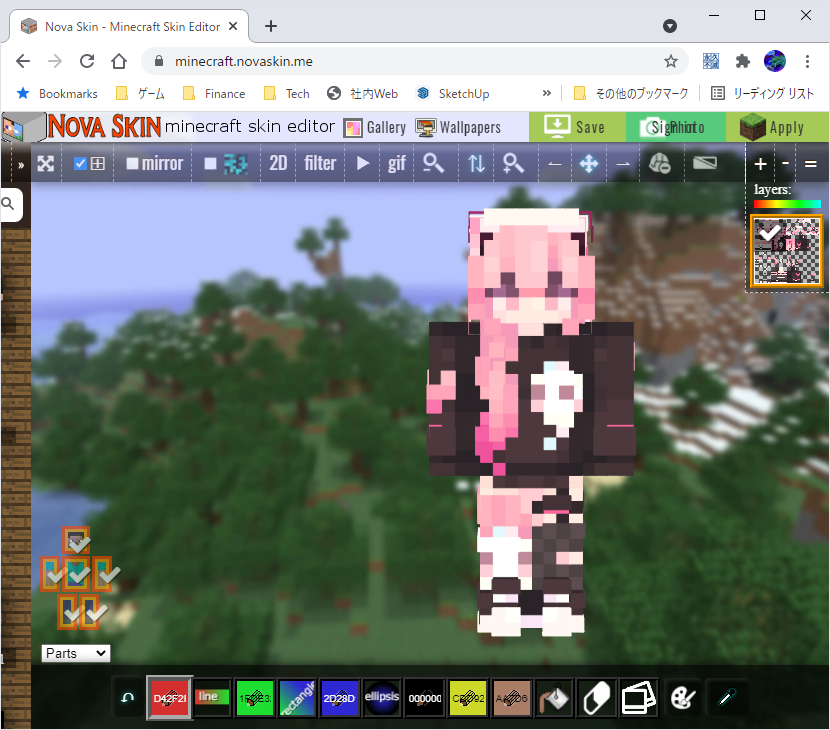
Task: Open the 社内Web bookmark
Action: [x=362, y=94]
